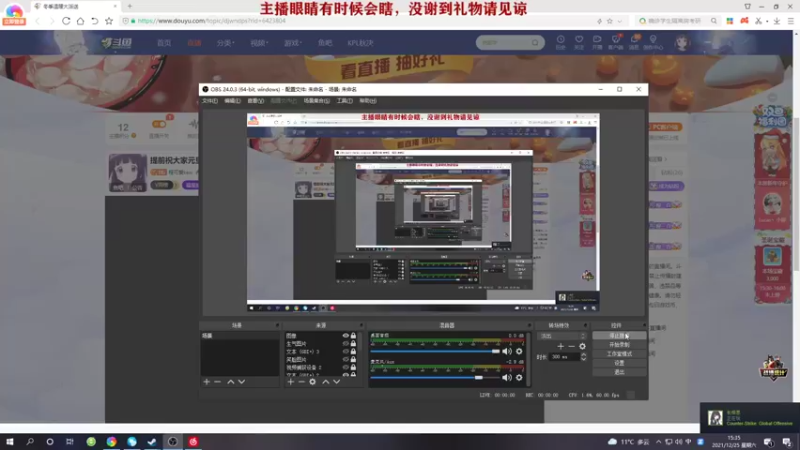
Task: Mute the 麦克风/Aux speaker icon
Action: click(x=506, y=378)
